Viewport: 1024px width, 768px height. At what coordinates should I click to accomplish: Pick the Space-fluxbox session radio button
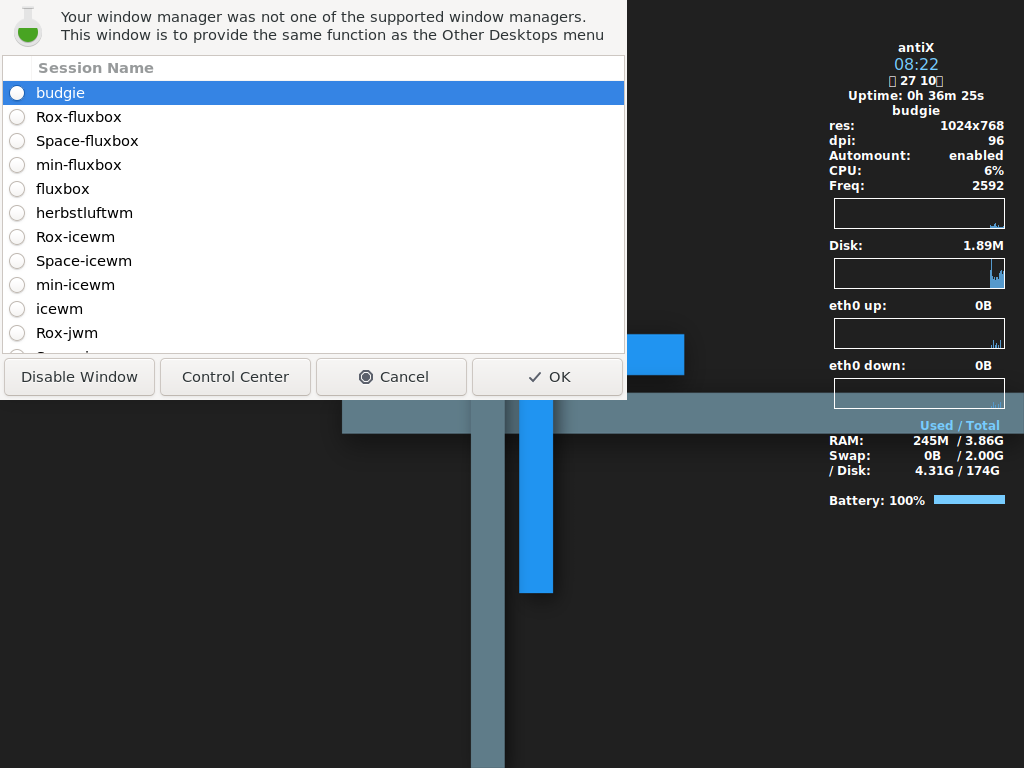tap(18, 141)
